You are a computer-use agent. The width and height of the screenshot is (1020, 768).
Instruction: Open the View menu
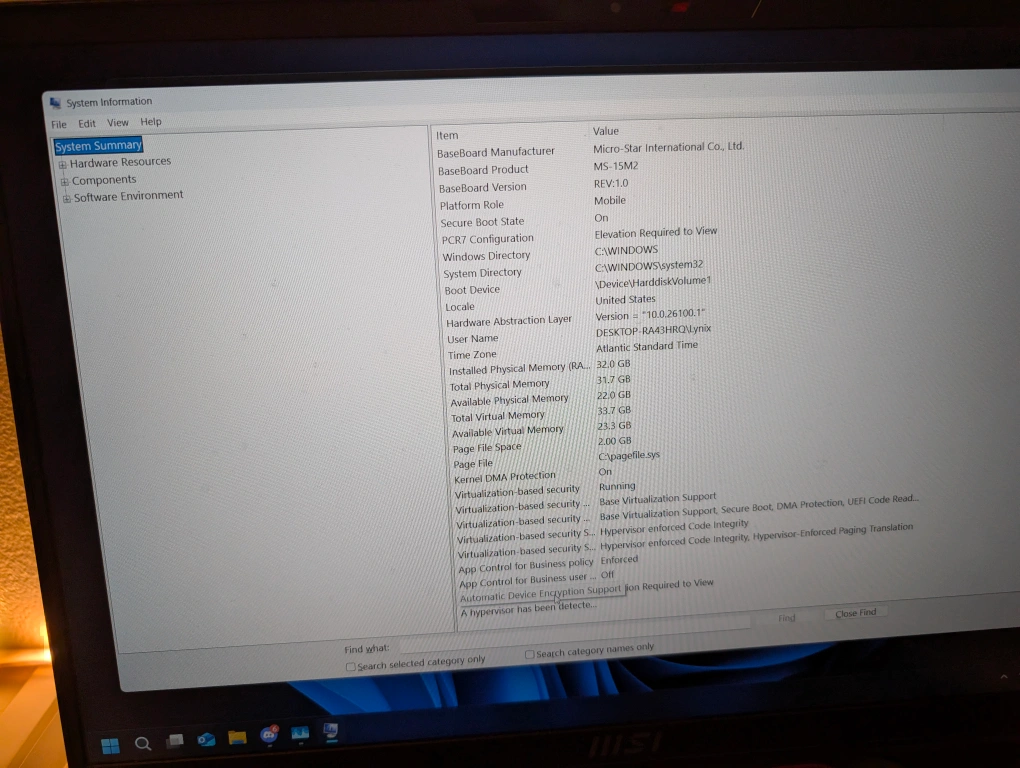(x=118, y=122)
